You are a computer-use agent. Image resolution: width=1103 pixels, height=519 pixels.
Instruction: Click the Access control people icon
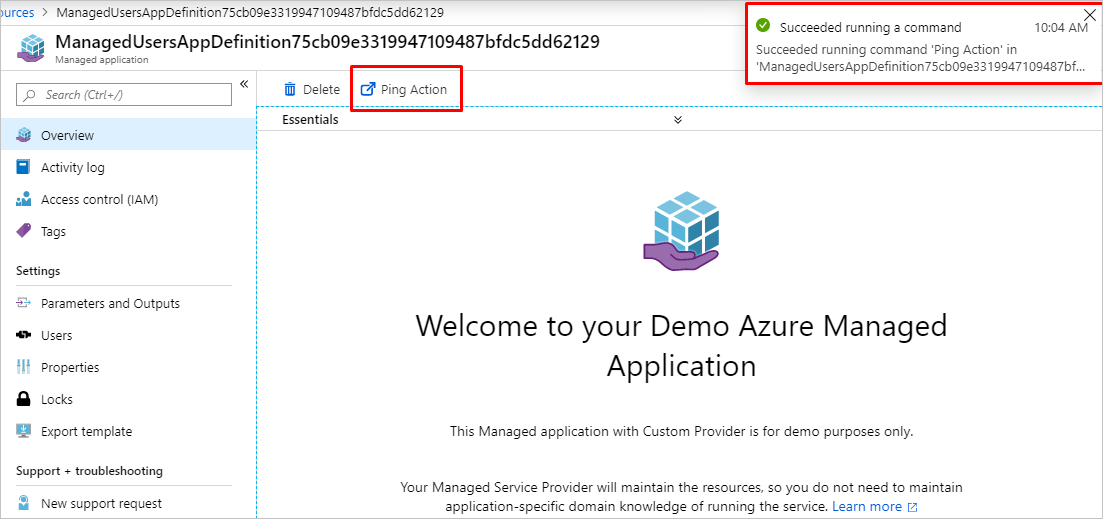coord(24,199)
